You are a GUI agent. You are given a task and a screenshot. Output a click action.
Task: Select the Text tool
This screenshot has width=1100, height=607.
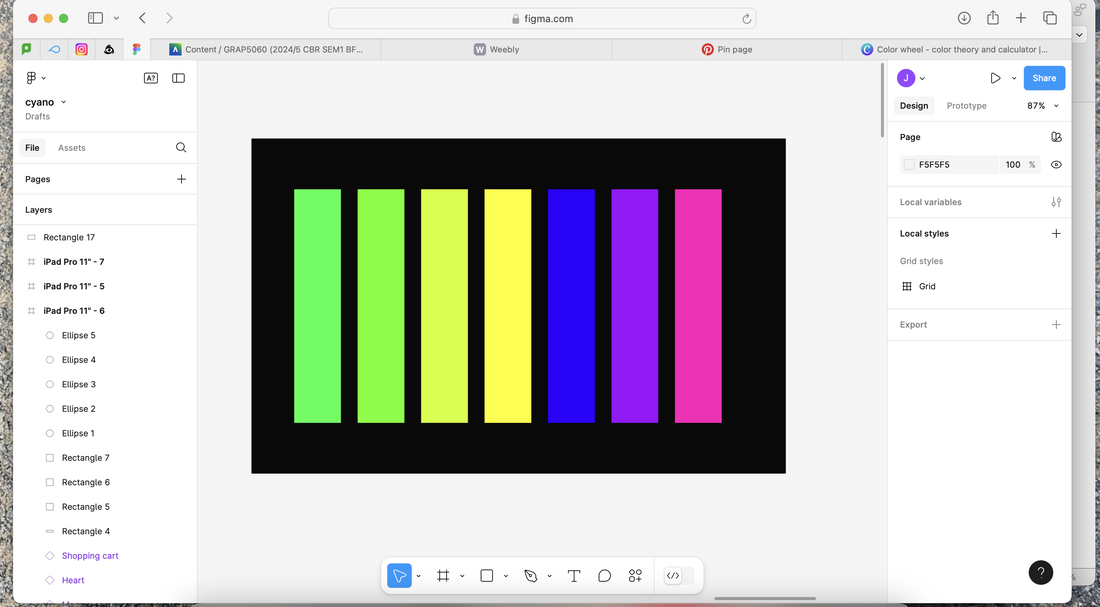point(574,575)
